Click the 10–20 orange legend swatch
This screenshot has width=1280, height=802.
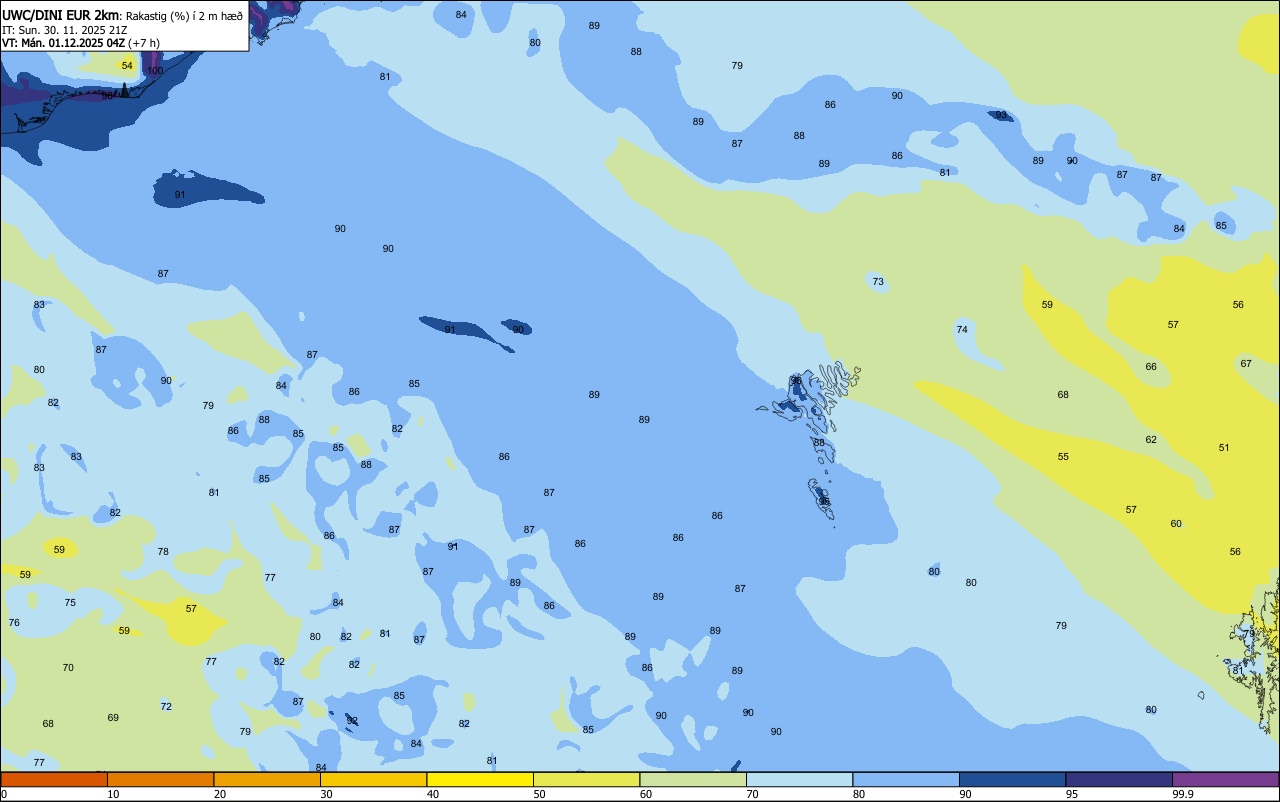pyautogui.click(x=160, y=779)
